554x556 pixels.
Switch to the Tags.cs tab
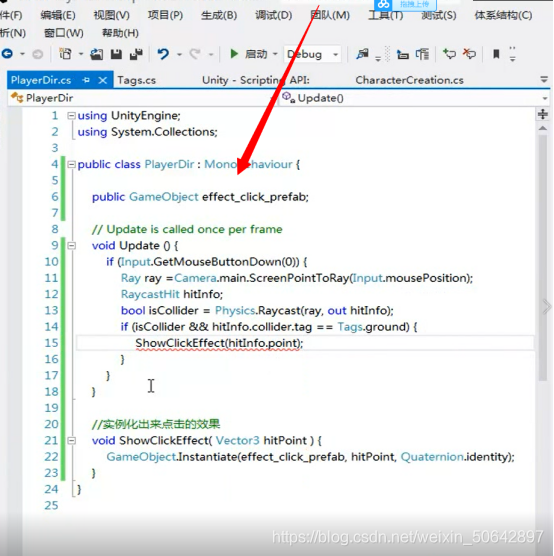tap(137, 80)
